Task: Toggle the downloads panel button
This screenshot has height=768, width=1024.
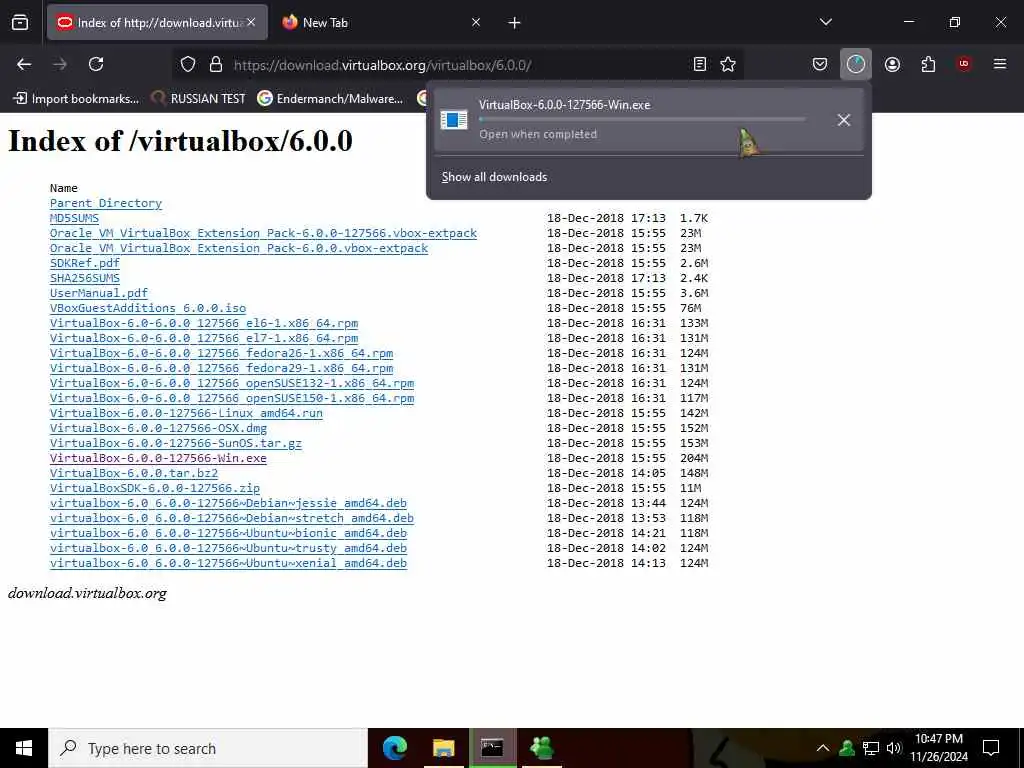Action: (x=856, y=64)
